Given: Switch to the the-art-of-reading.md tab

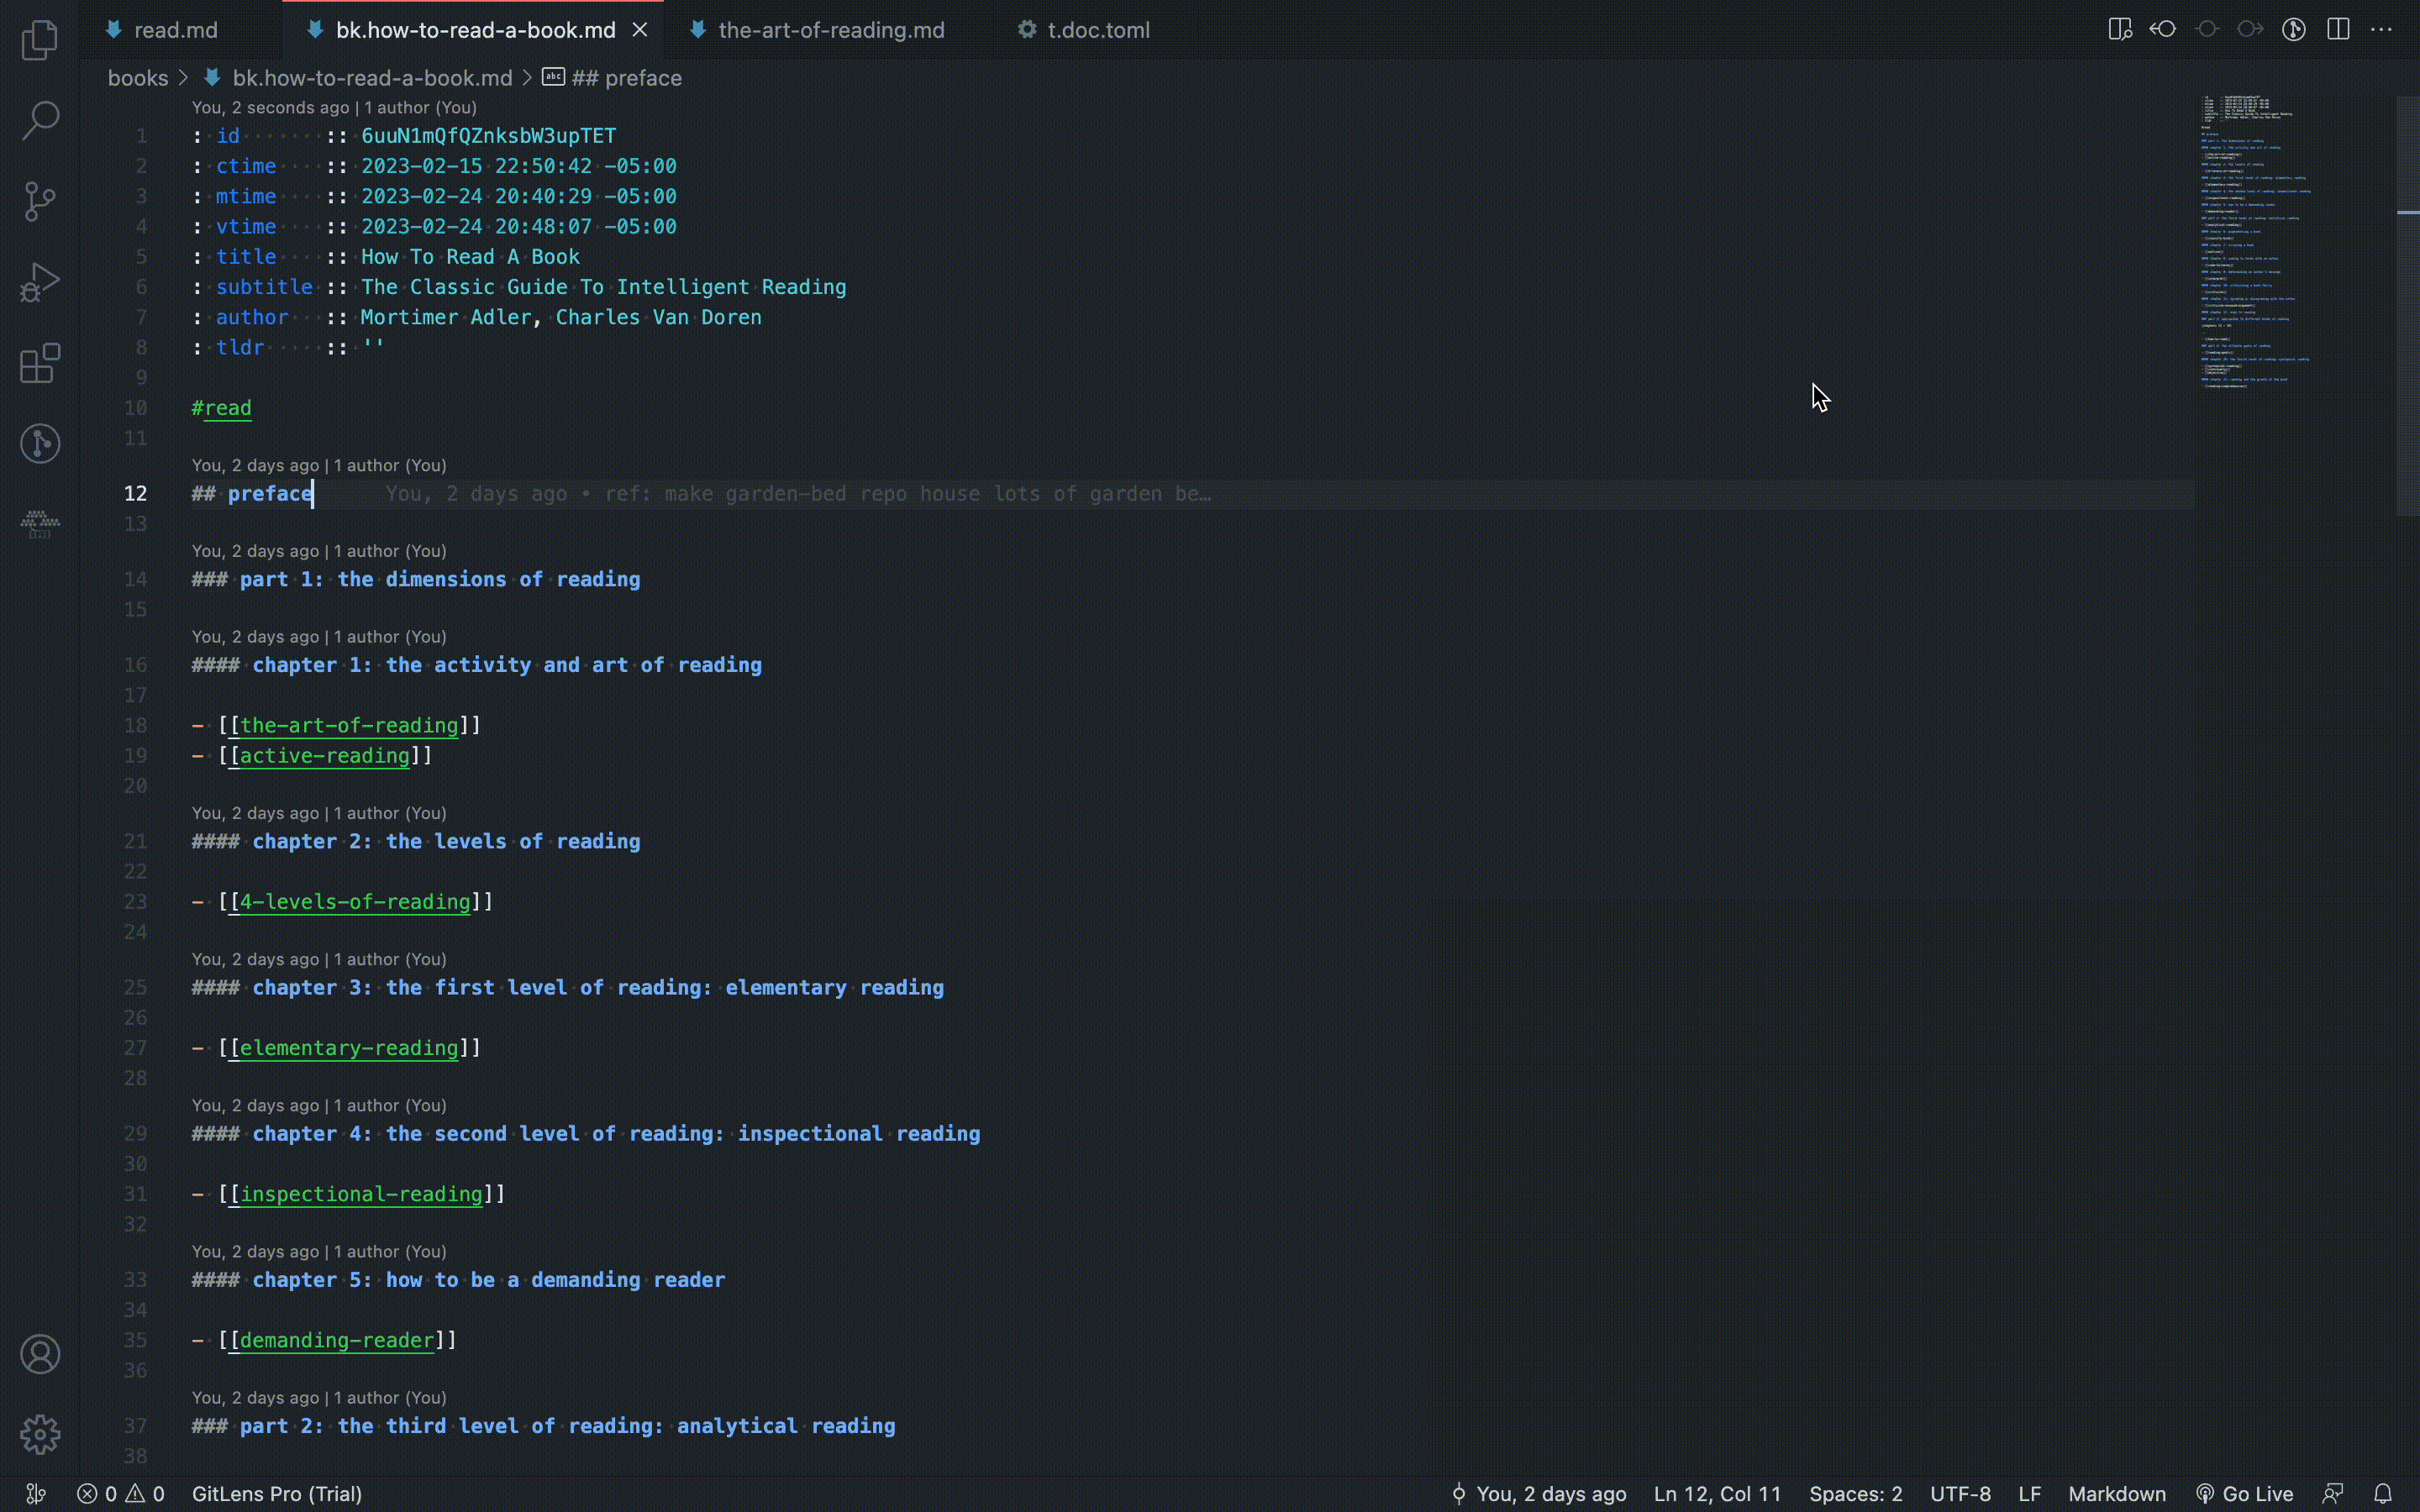Looking at the screenshot, I should [831, 30].
